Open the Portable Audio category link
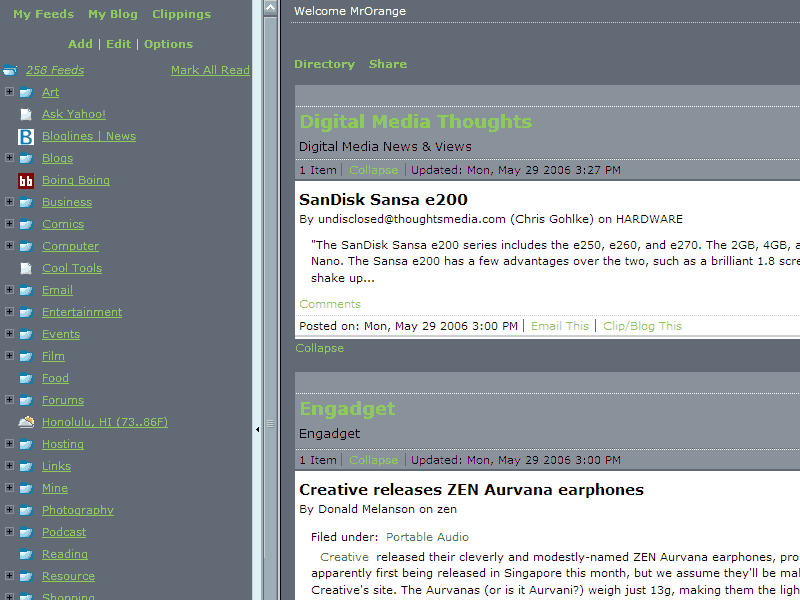Viewport: 800px width, 600px height. click(427, 537)
